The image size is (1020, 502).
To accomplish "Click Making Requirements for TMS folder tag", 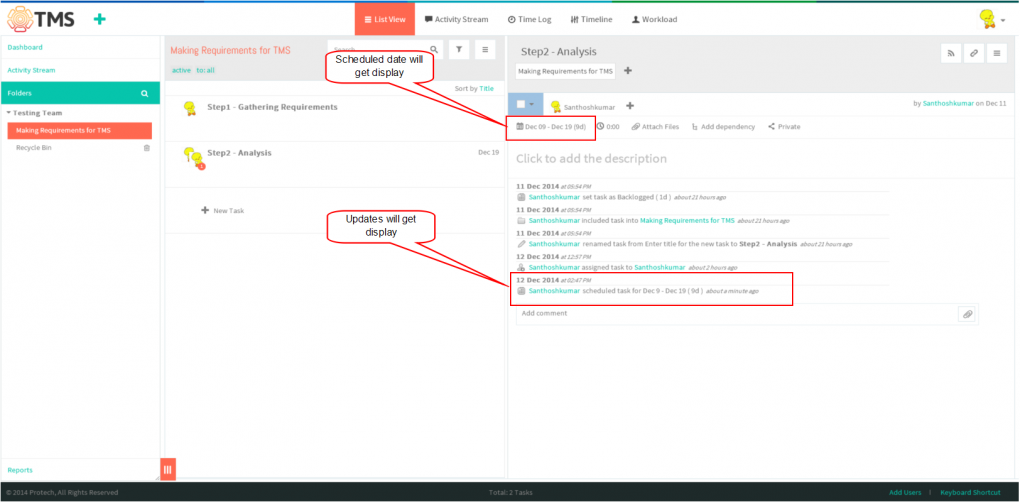I will point(565,71).
